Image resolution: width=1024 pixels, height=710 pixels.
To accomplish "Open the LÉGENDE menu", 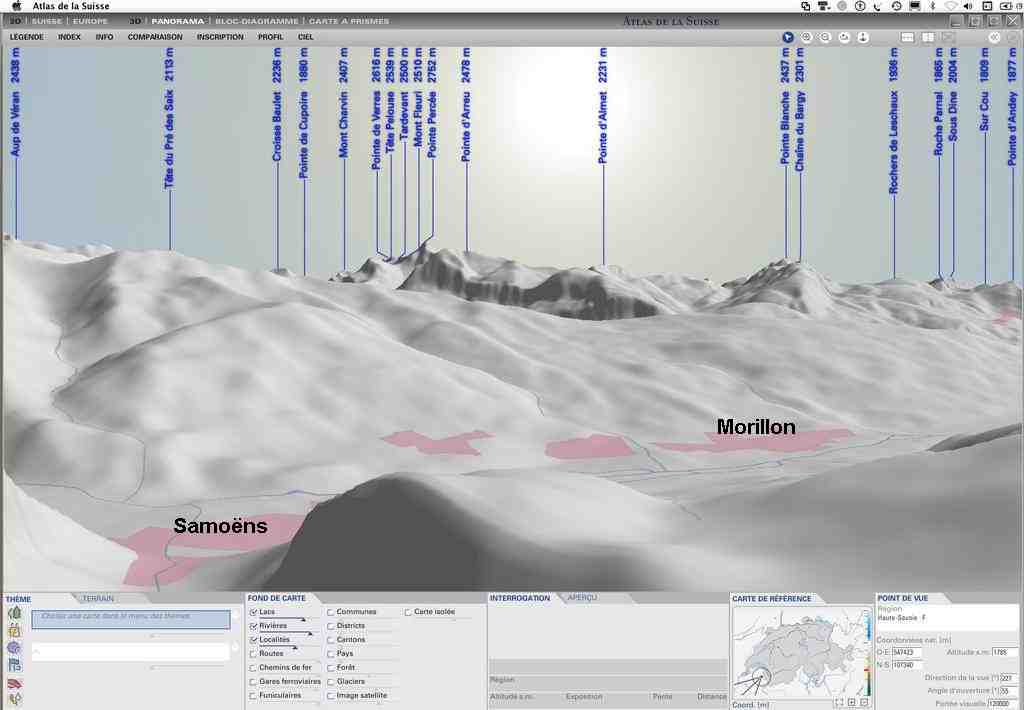I will pos(26,37).
